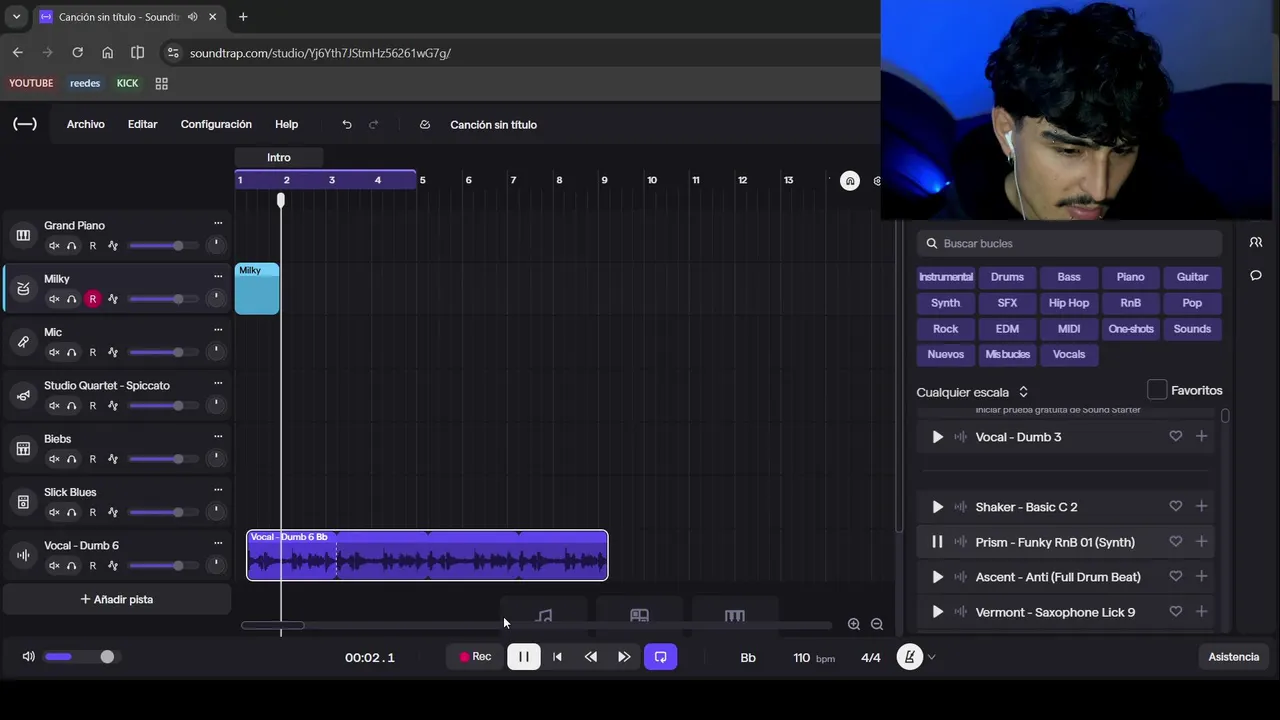Open the Asistencia support button
Viewport: 1280px width, 720px height.
pyautogui.click(x=1234, y=657)
